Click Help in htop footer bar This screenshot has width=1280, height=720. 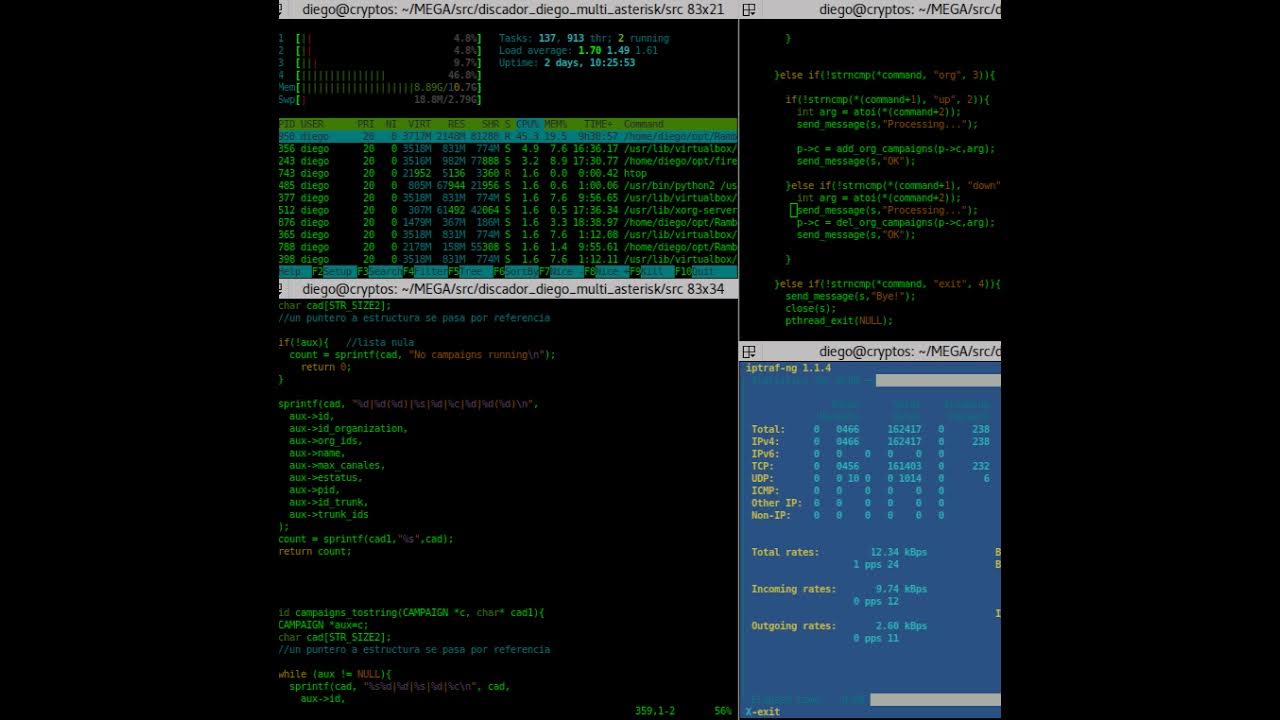294,271
